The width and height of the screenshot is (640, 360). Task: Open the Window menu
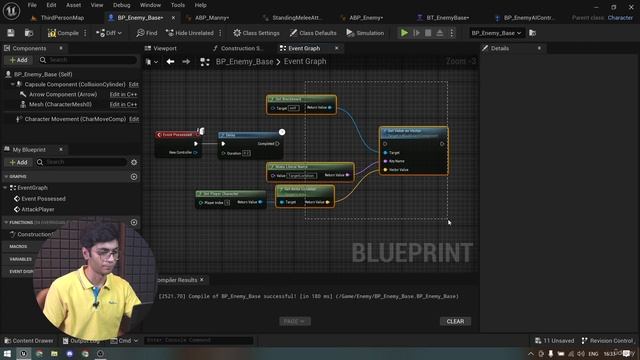150,5
